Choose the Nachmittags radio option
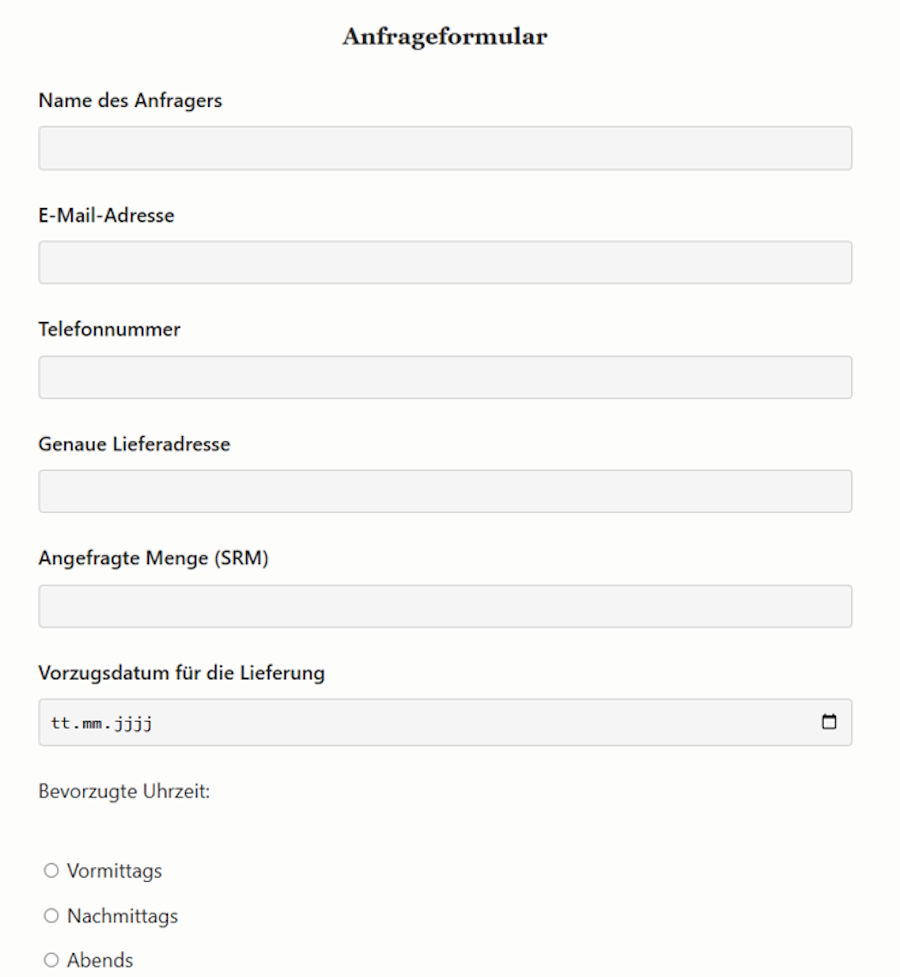The height and width of the screenshot is (977, 900). click(x=52, y=916)
